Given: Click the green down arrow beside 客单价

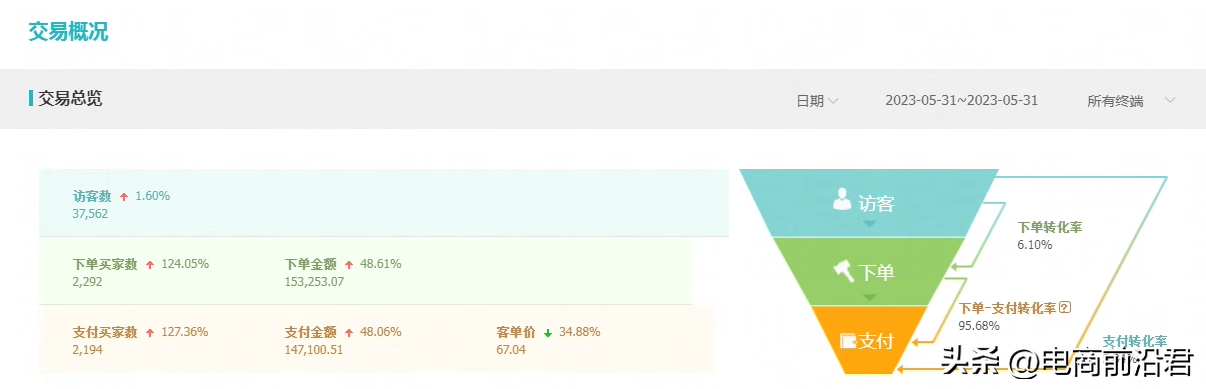Looking at the screenshot, I should [548, 333].
